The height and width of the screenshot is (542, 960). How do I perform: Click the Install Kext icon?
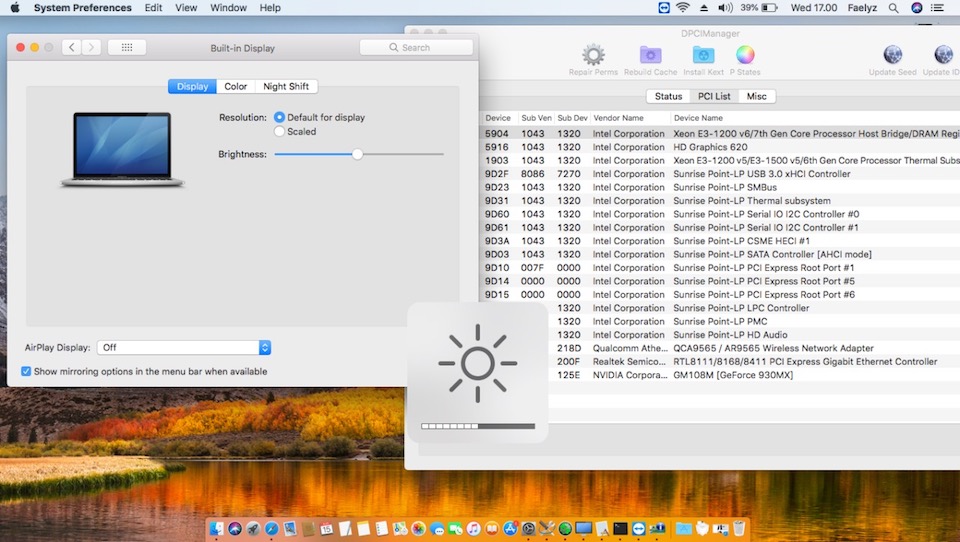coord(703,55)
